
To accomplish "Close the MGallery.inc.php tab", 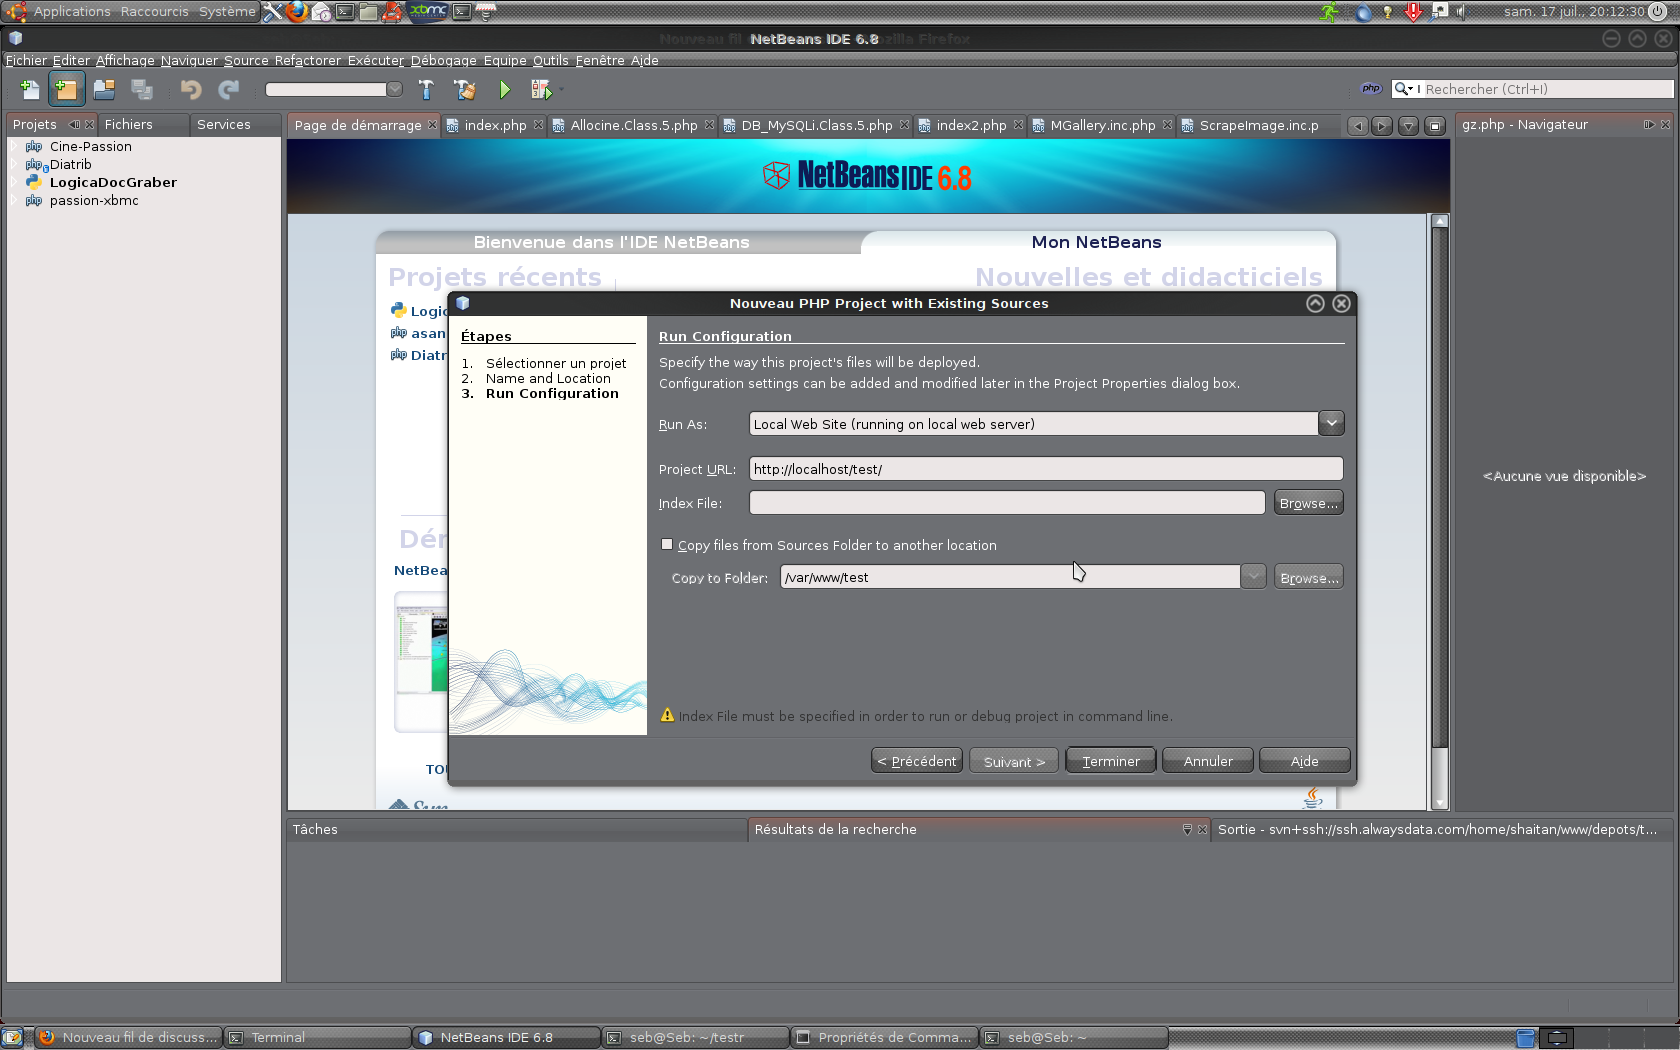I will pos(1167,125).
